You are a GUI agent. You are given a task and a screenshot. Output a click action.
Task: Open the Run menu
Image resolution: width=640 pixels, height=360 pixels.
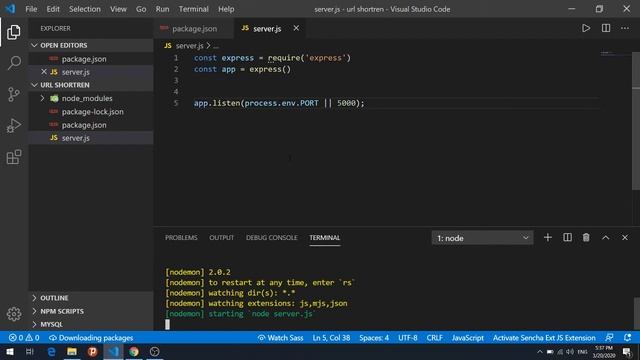[x=162, y=9]
